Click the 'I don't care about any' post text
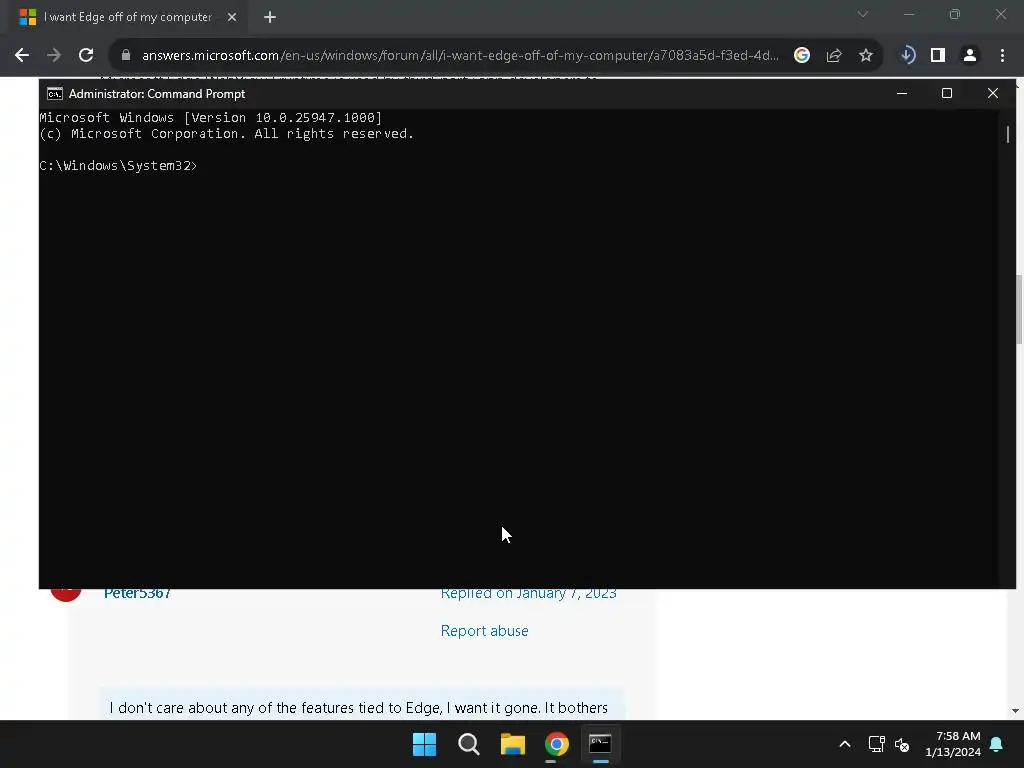This screenshot has width=1024, height=768. [x=359, y=708]
